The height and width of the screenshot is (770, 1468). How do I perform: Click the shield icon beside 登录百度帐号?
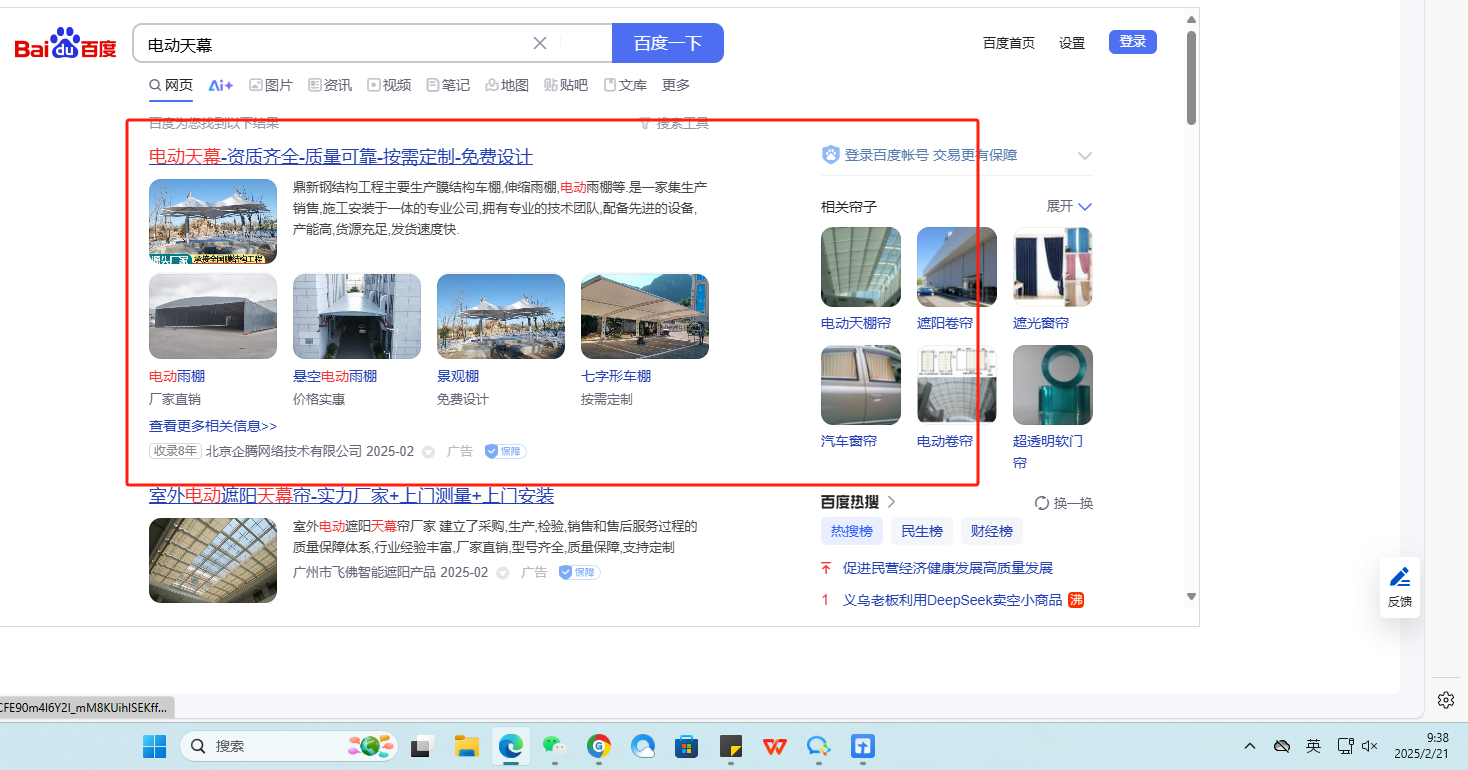830,155
